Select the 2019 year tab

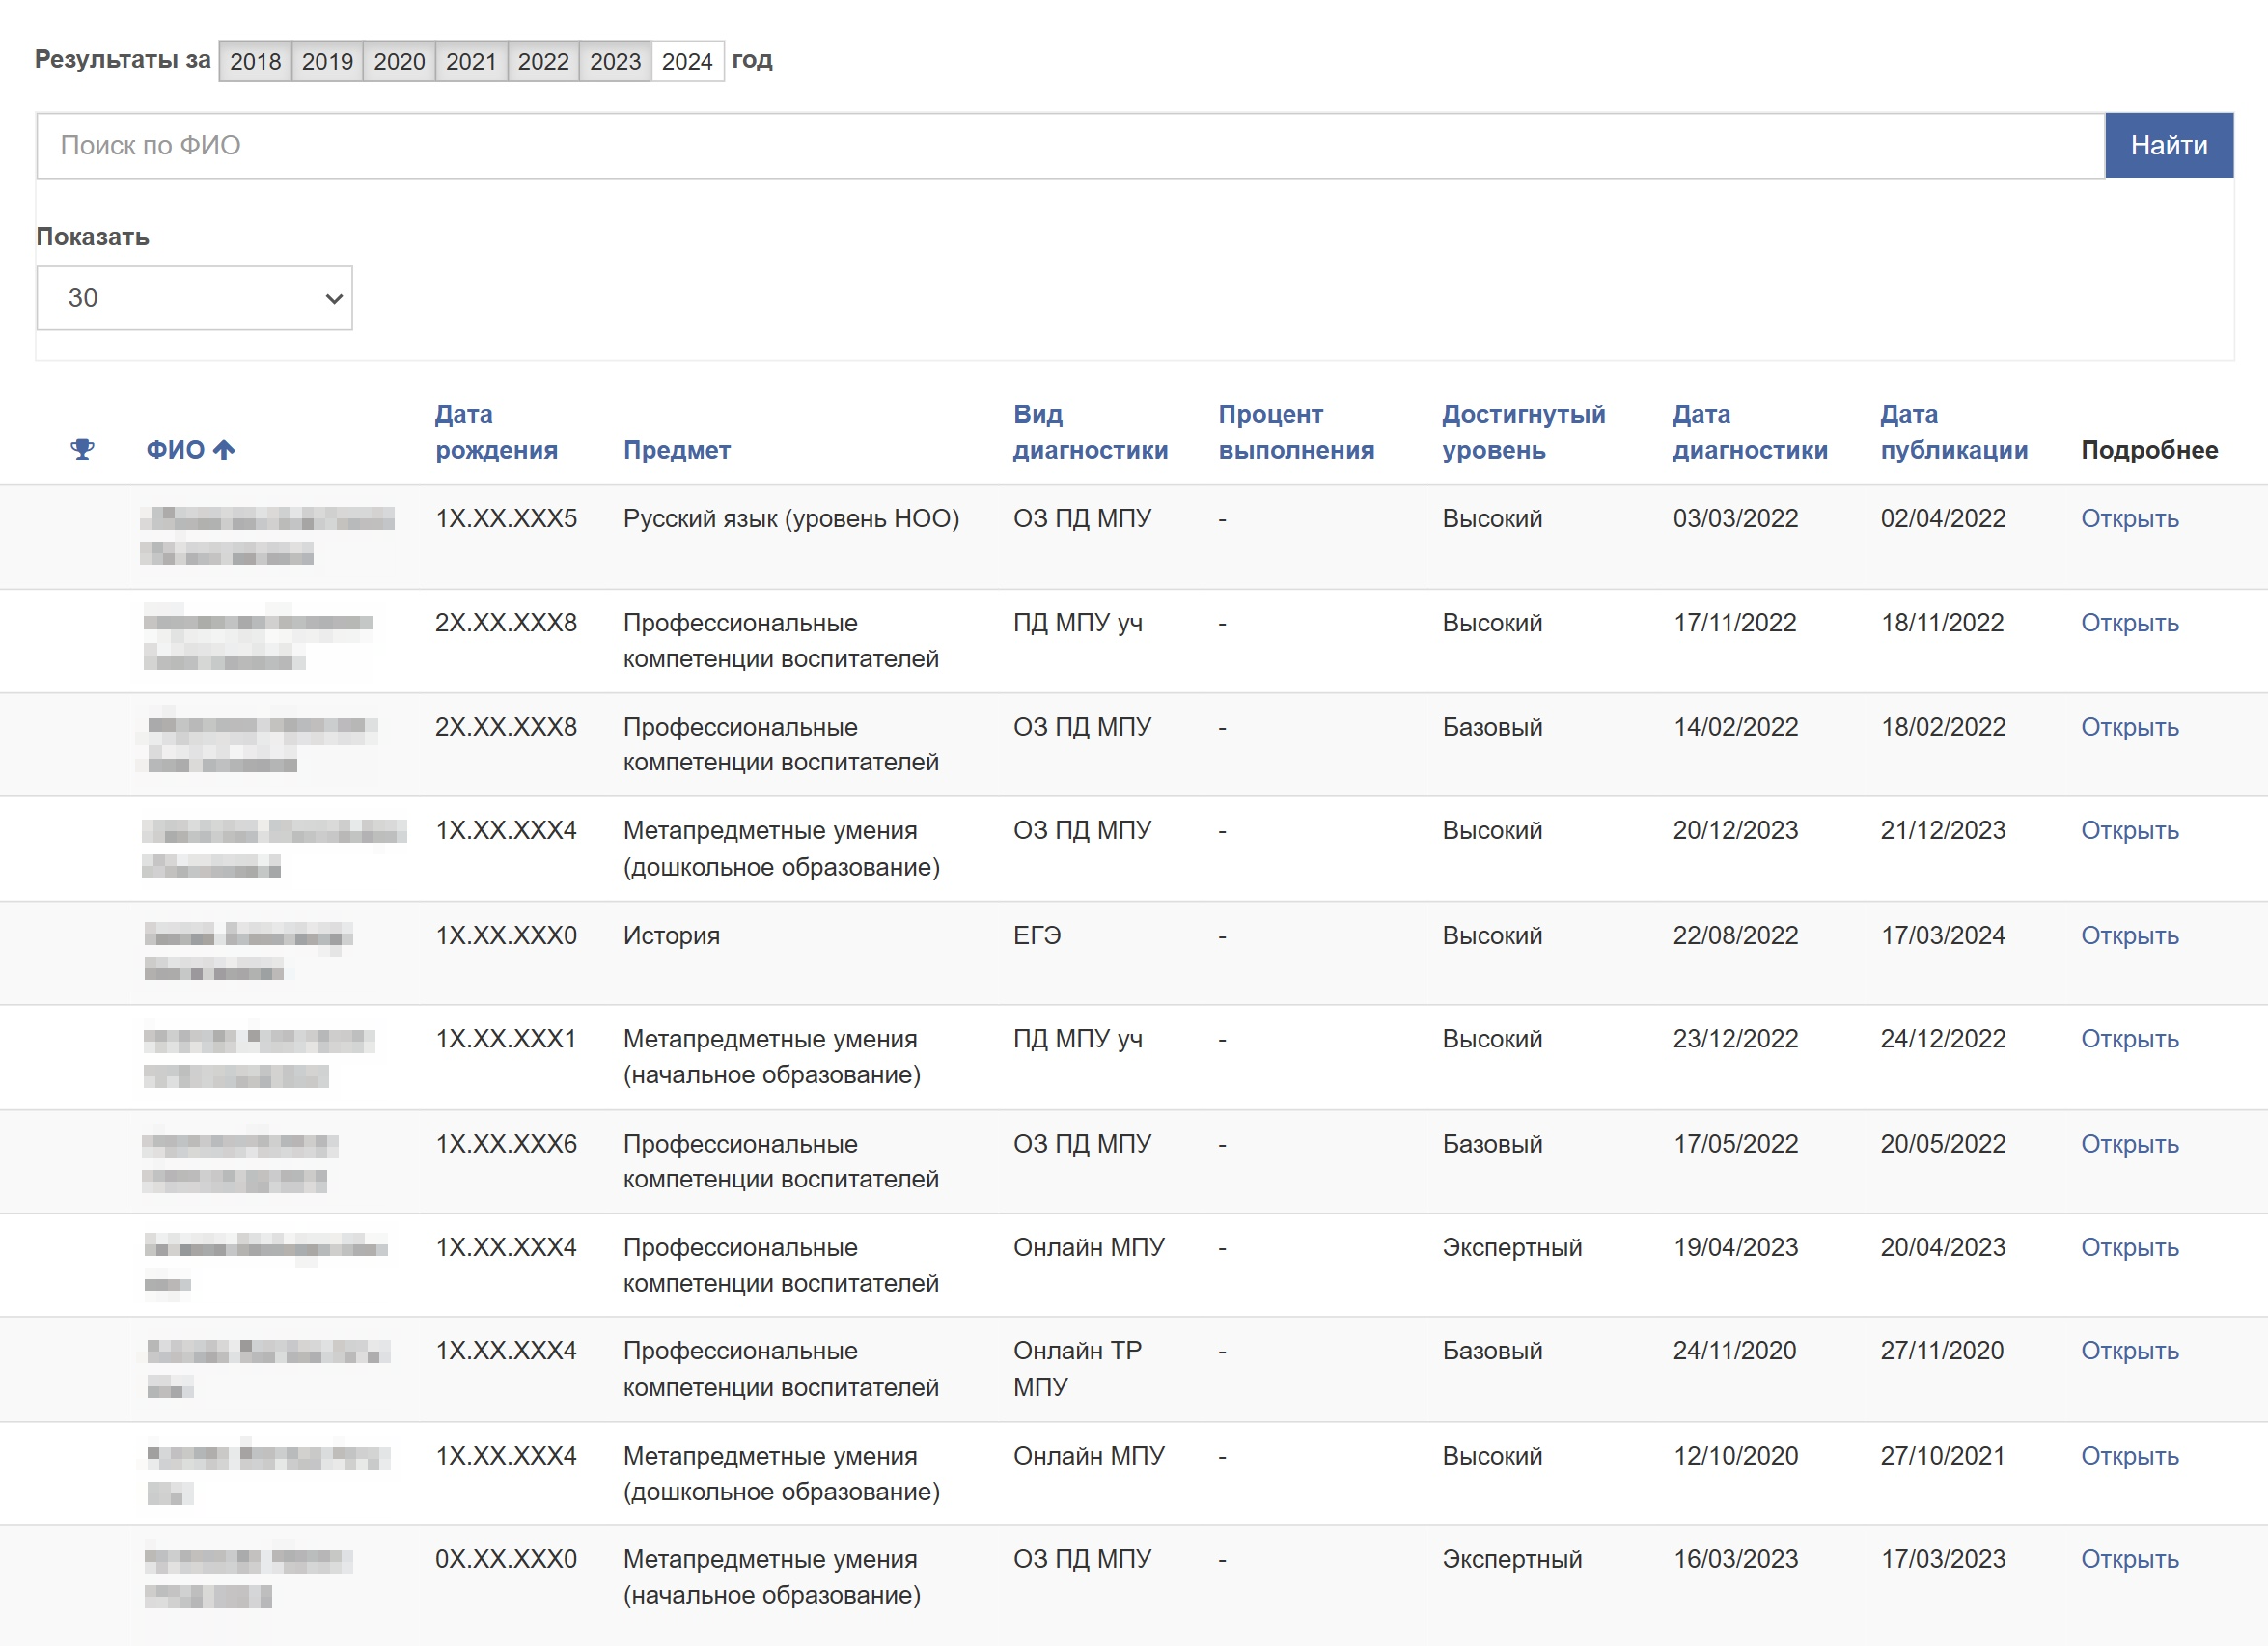point(327,61)
